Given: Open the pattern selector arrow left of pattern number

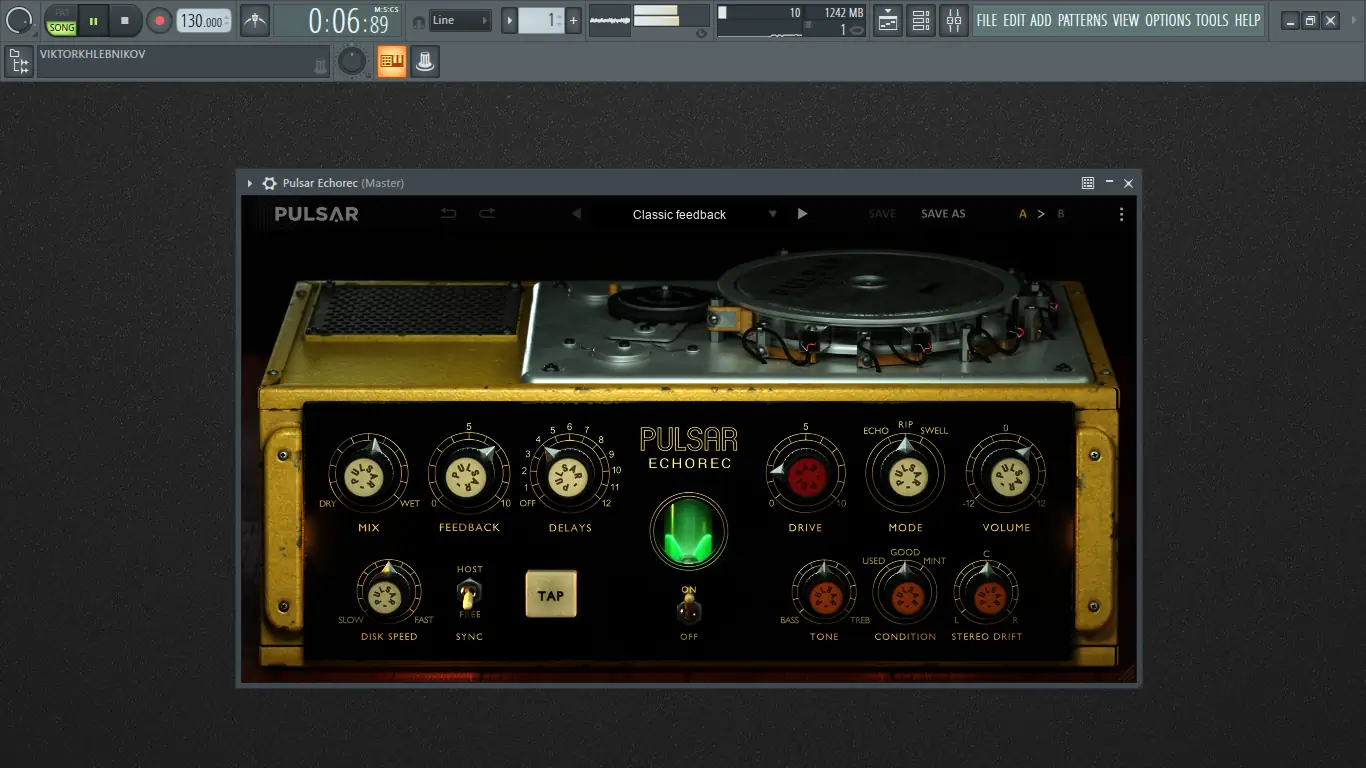Looking at the screenshot, I should point(509,20).
